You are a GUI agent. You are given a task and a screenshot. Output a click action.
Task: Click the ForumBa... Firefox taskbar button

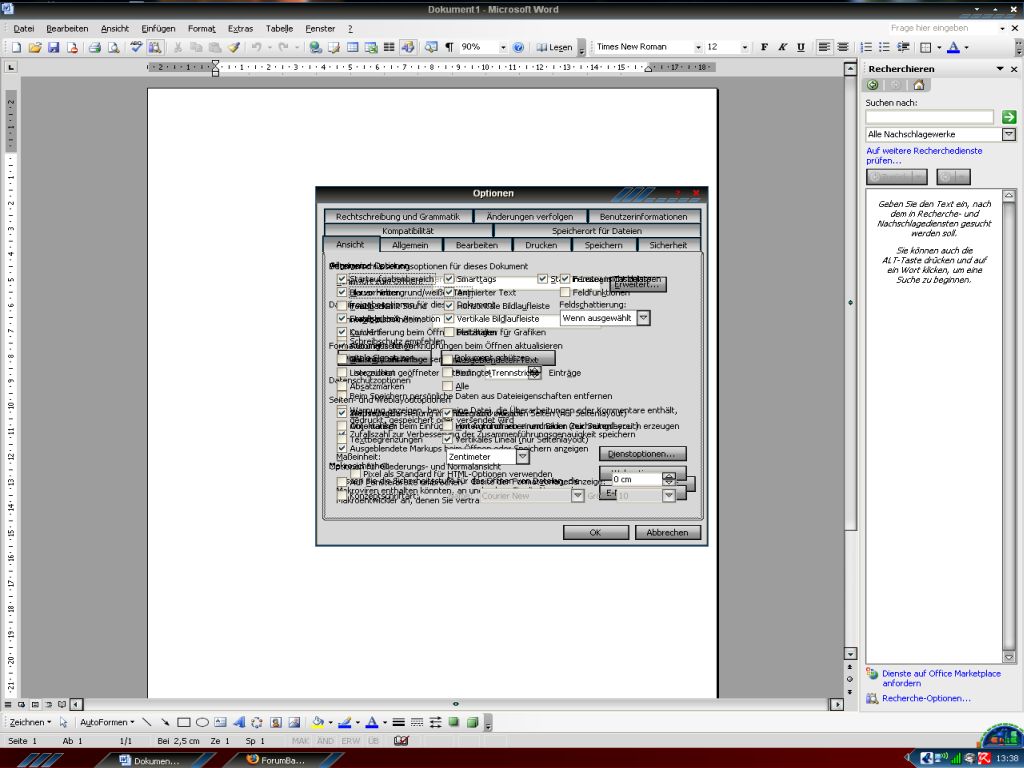click(x=282, y=760)
